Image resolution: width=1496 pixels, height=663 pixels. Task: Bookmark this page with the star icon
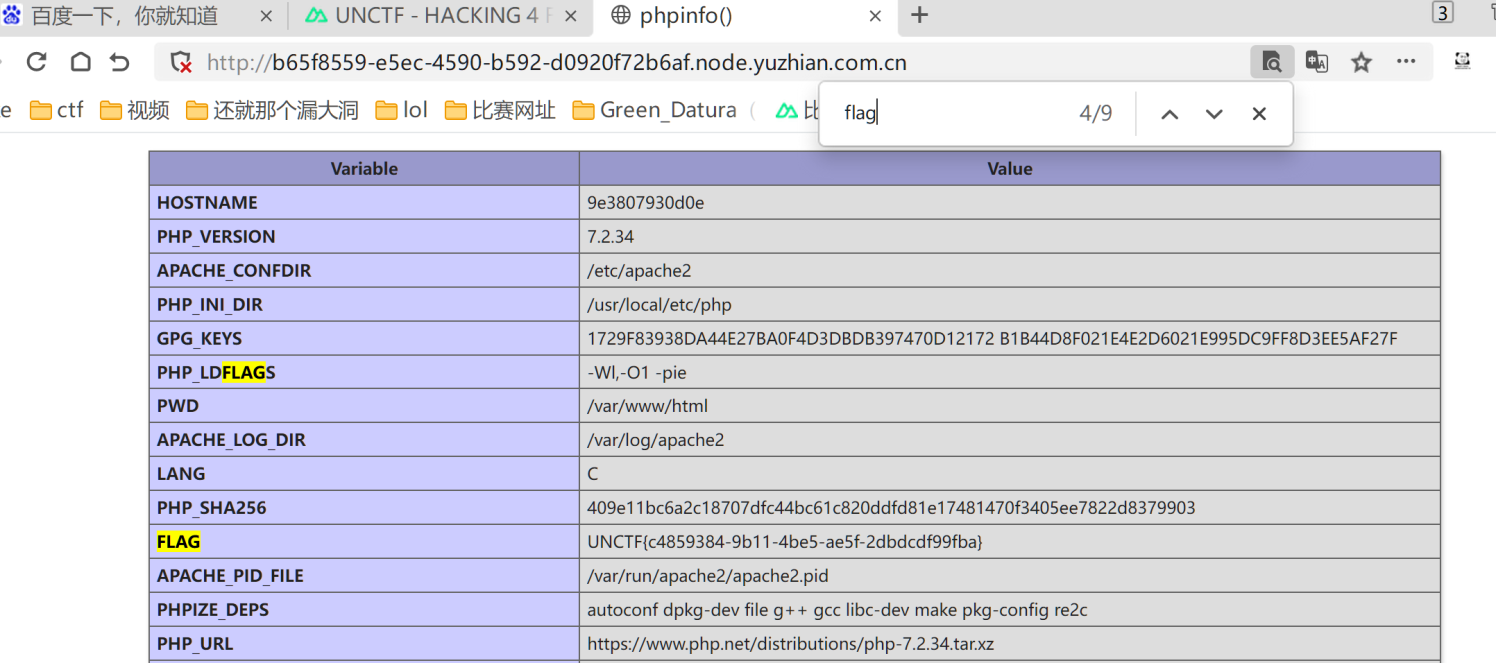pos(1361,62)
